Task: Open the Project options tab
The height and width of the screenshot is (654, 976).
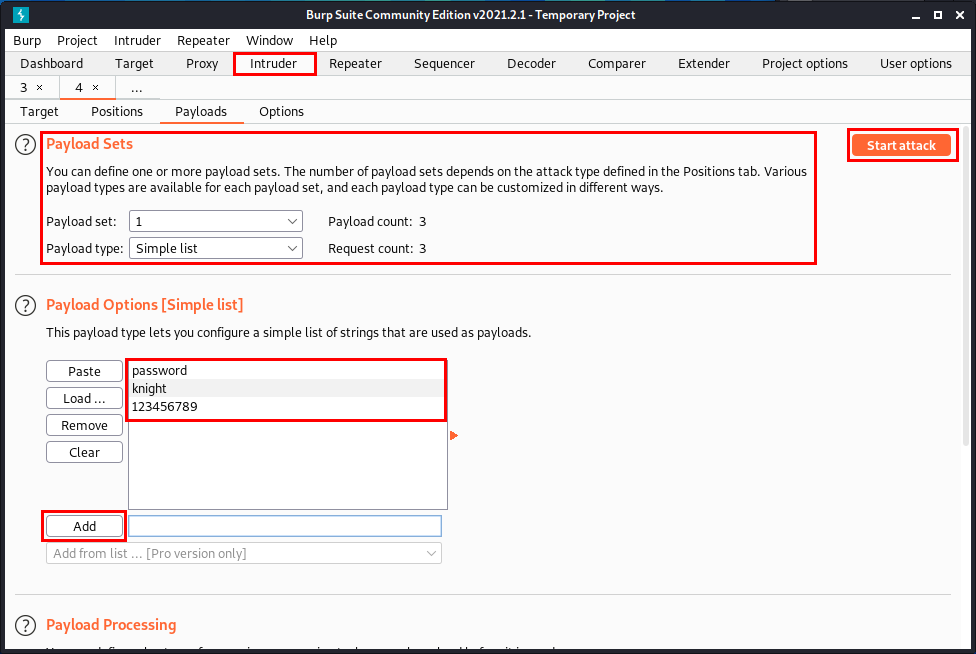Action: (805, 63)
